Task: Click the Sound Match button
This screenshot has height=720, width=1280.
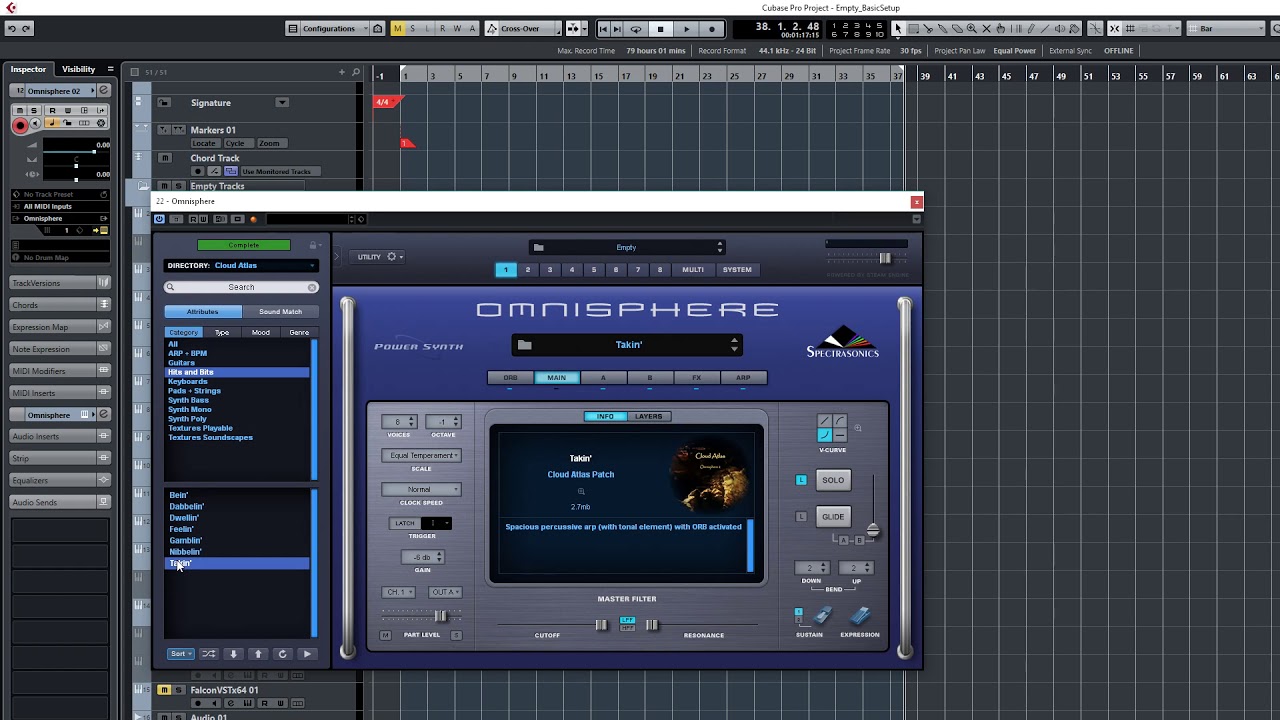Action: [280, 312]
